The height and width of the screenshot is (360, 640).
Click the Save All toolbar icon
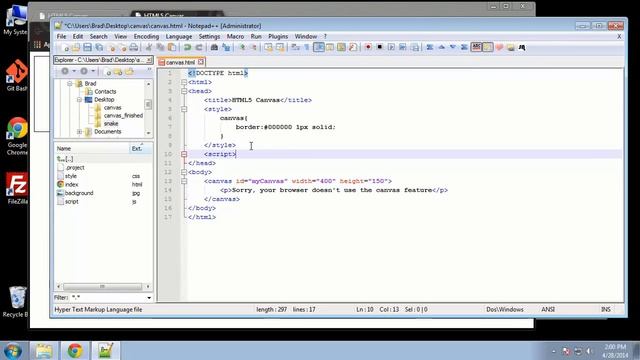tap(99, 47)
